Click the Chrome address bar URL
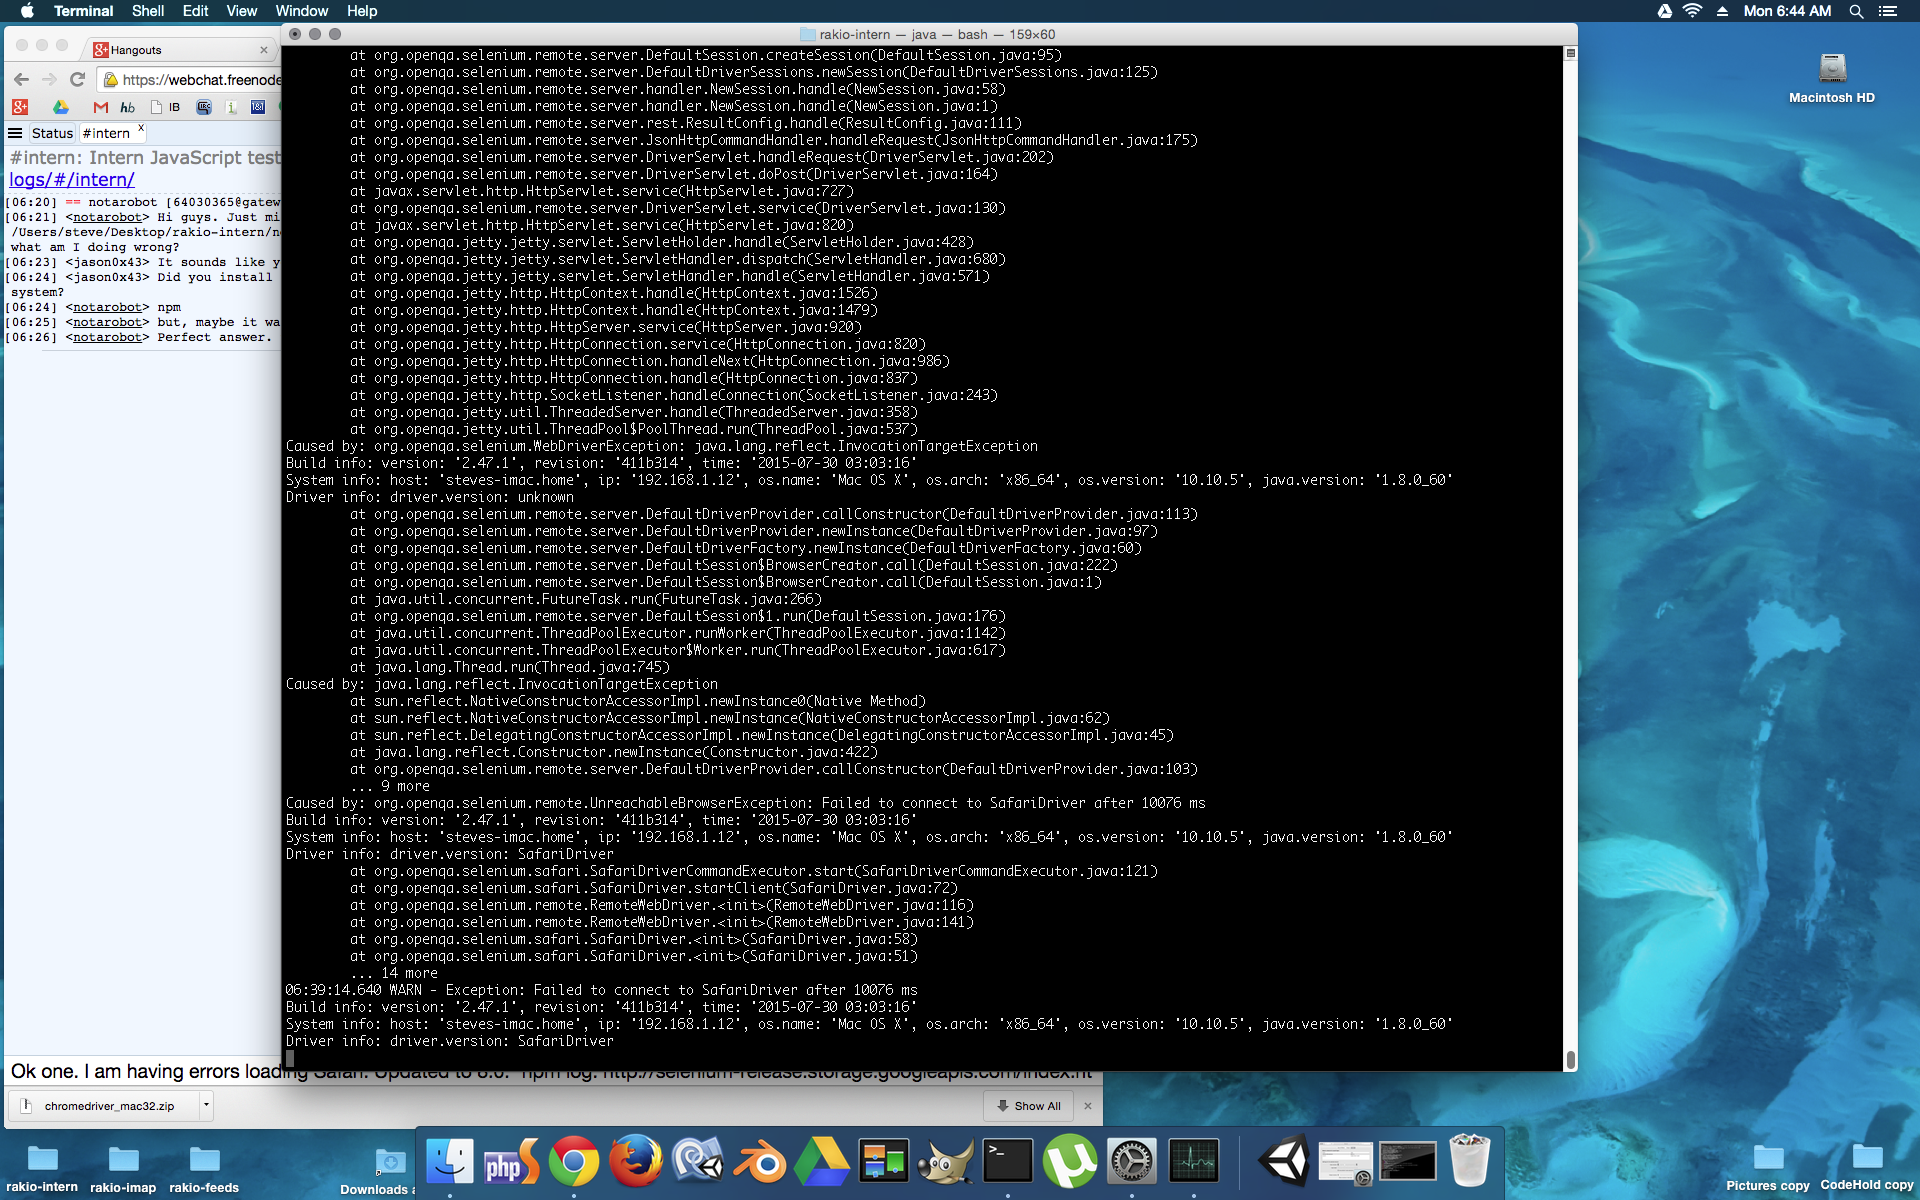 click(202, 80)
